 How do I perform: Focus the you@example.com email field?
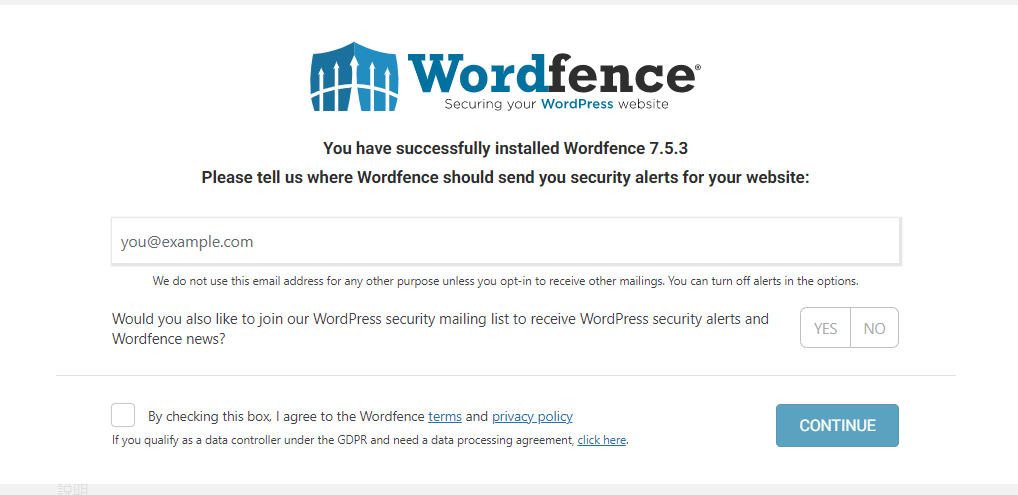tap(506, 241)
